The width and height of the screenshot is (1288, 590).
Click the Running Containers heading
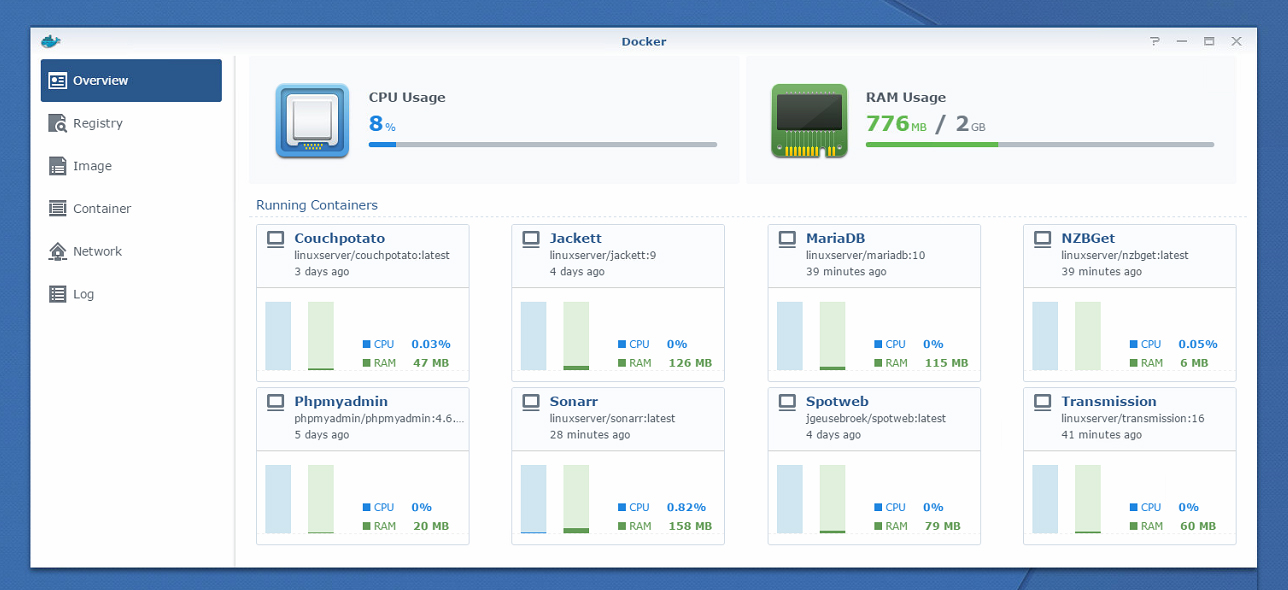317,205
